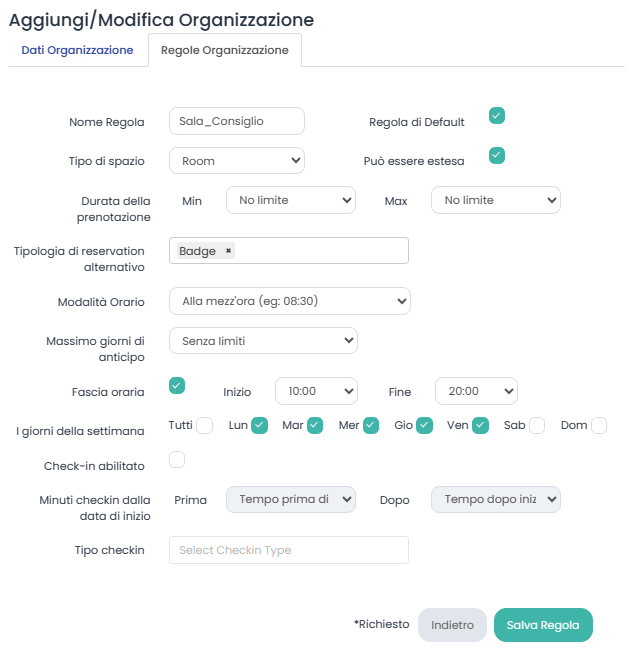631x652 pixels.
Task: Select the Regole Organizzazione tab
Action: tap(225, 50)
